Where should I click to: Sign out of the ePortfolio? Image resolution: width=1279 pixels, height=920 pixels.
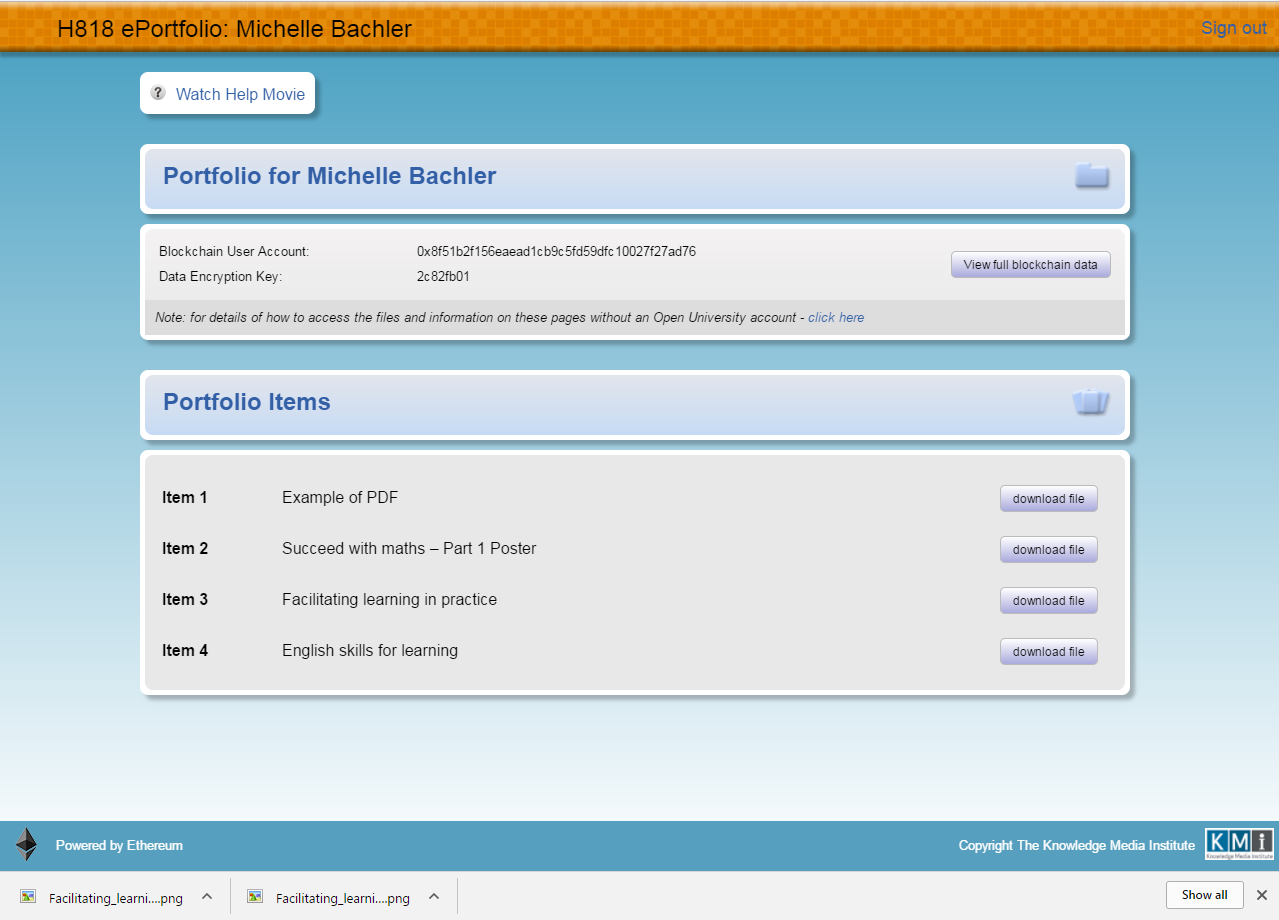click(1233, 28)
